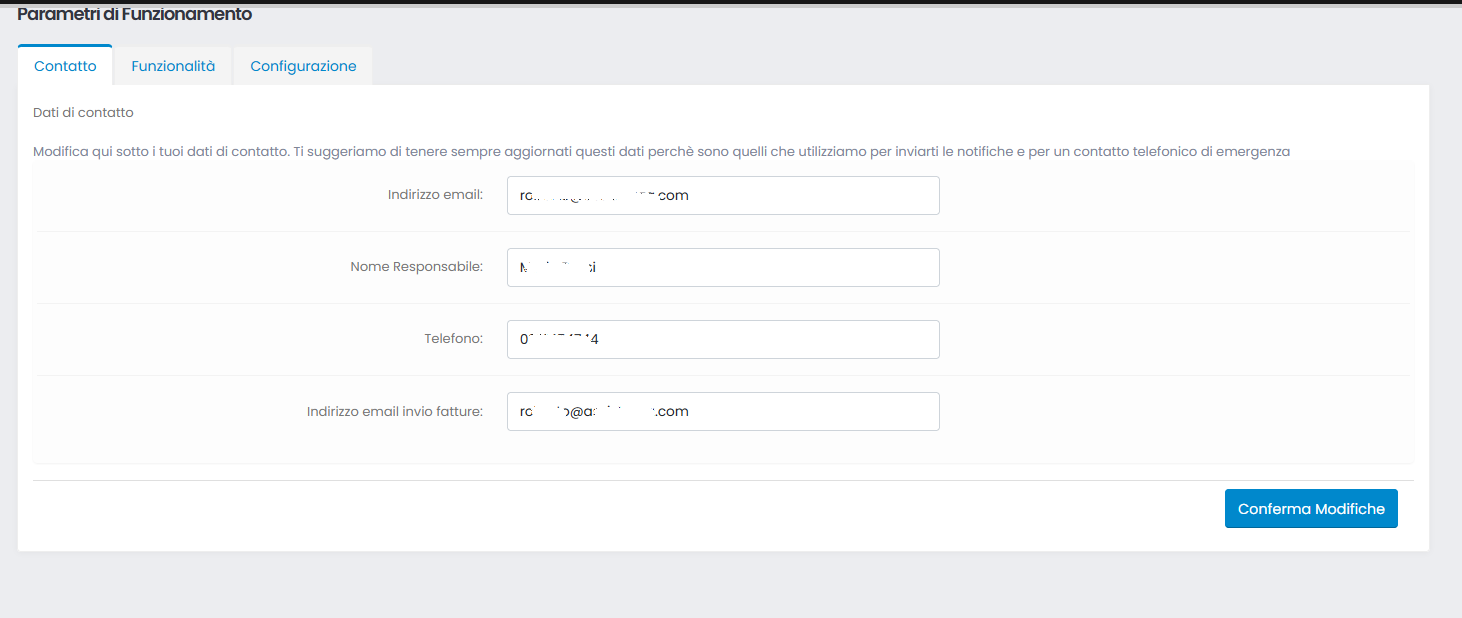Click the Conferma Modifiche button
This screenshot has height=618, width=1462.
(x=1311, y=509)
